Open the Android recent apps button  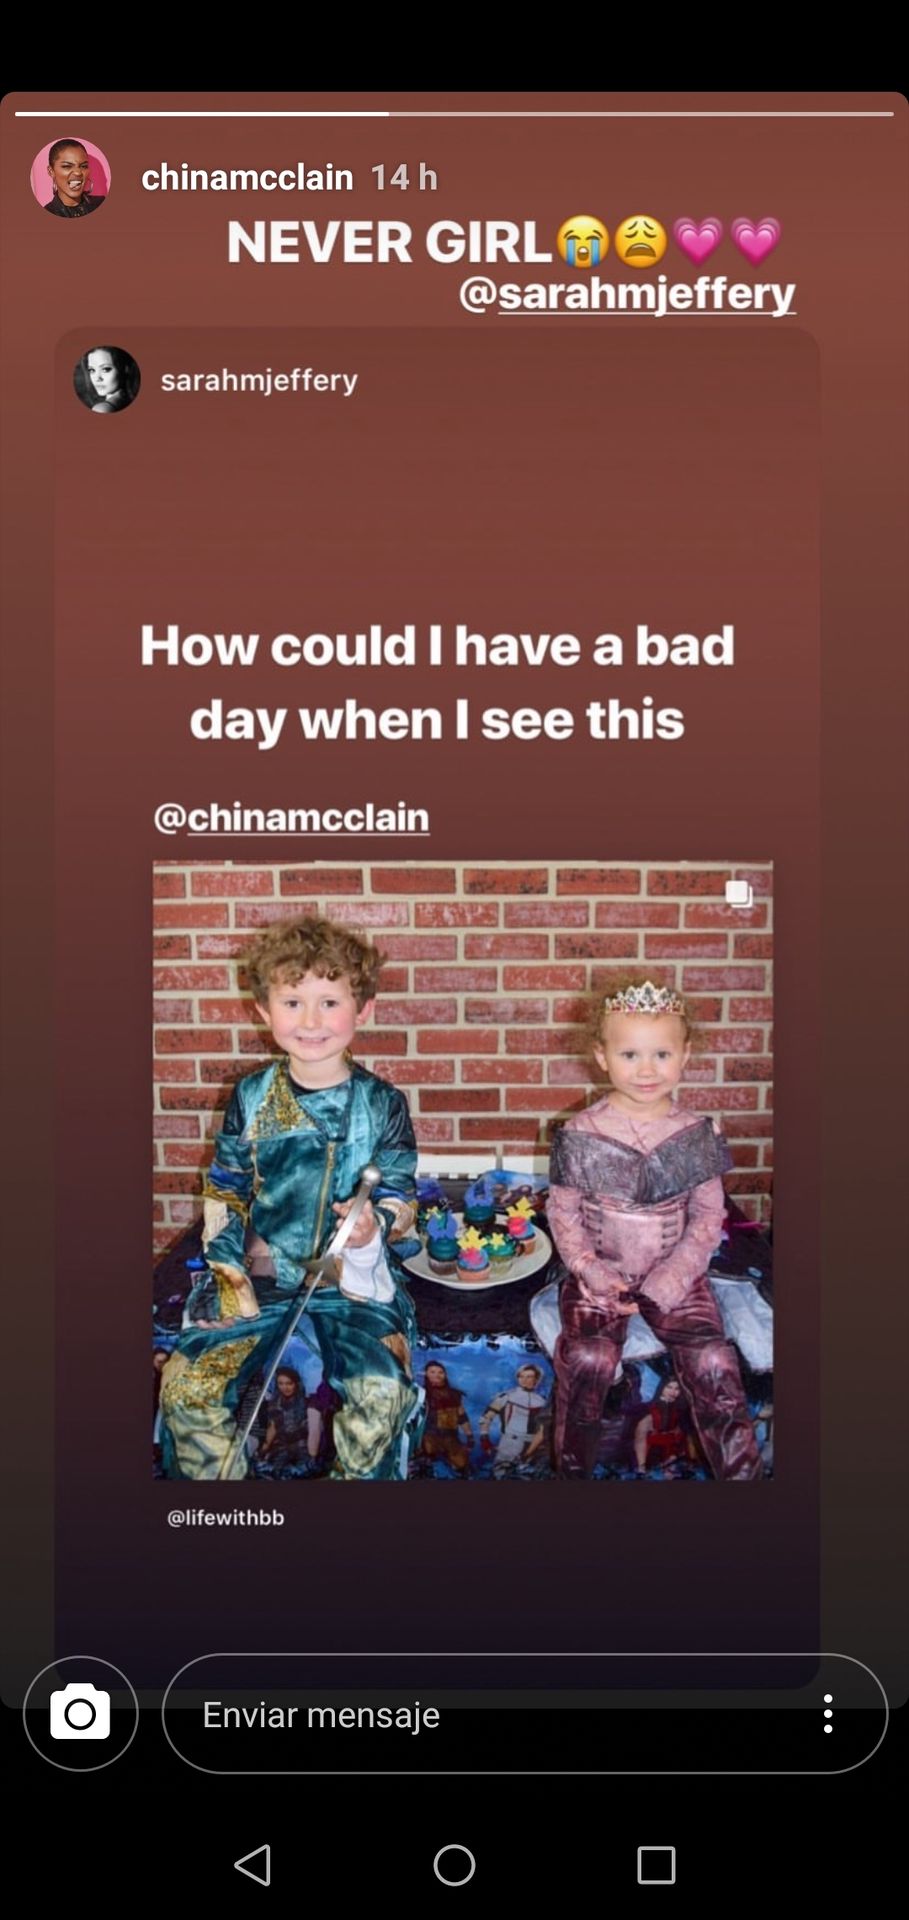(656, 1865)
